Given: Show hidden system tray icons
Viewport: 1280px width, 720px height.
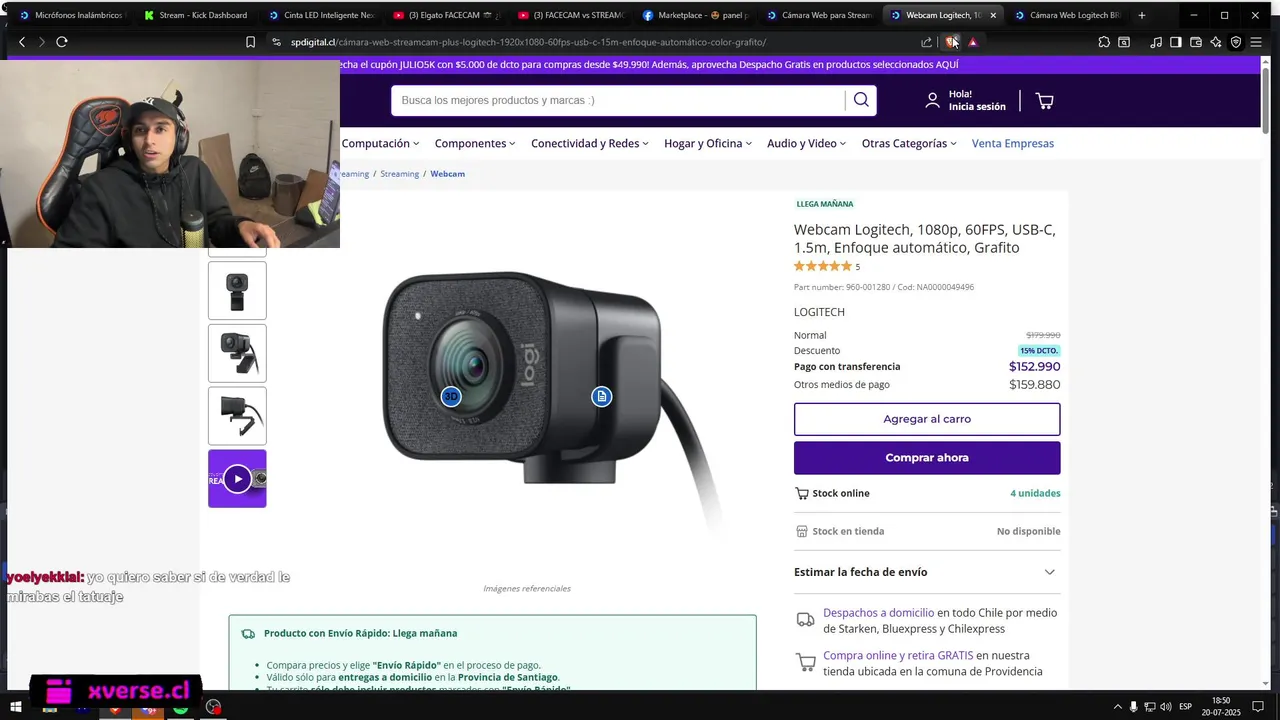Looking at the screenshot, I should (x=1118, y=707).
